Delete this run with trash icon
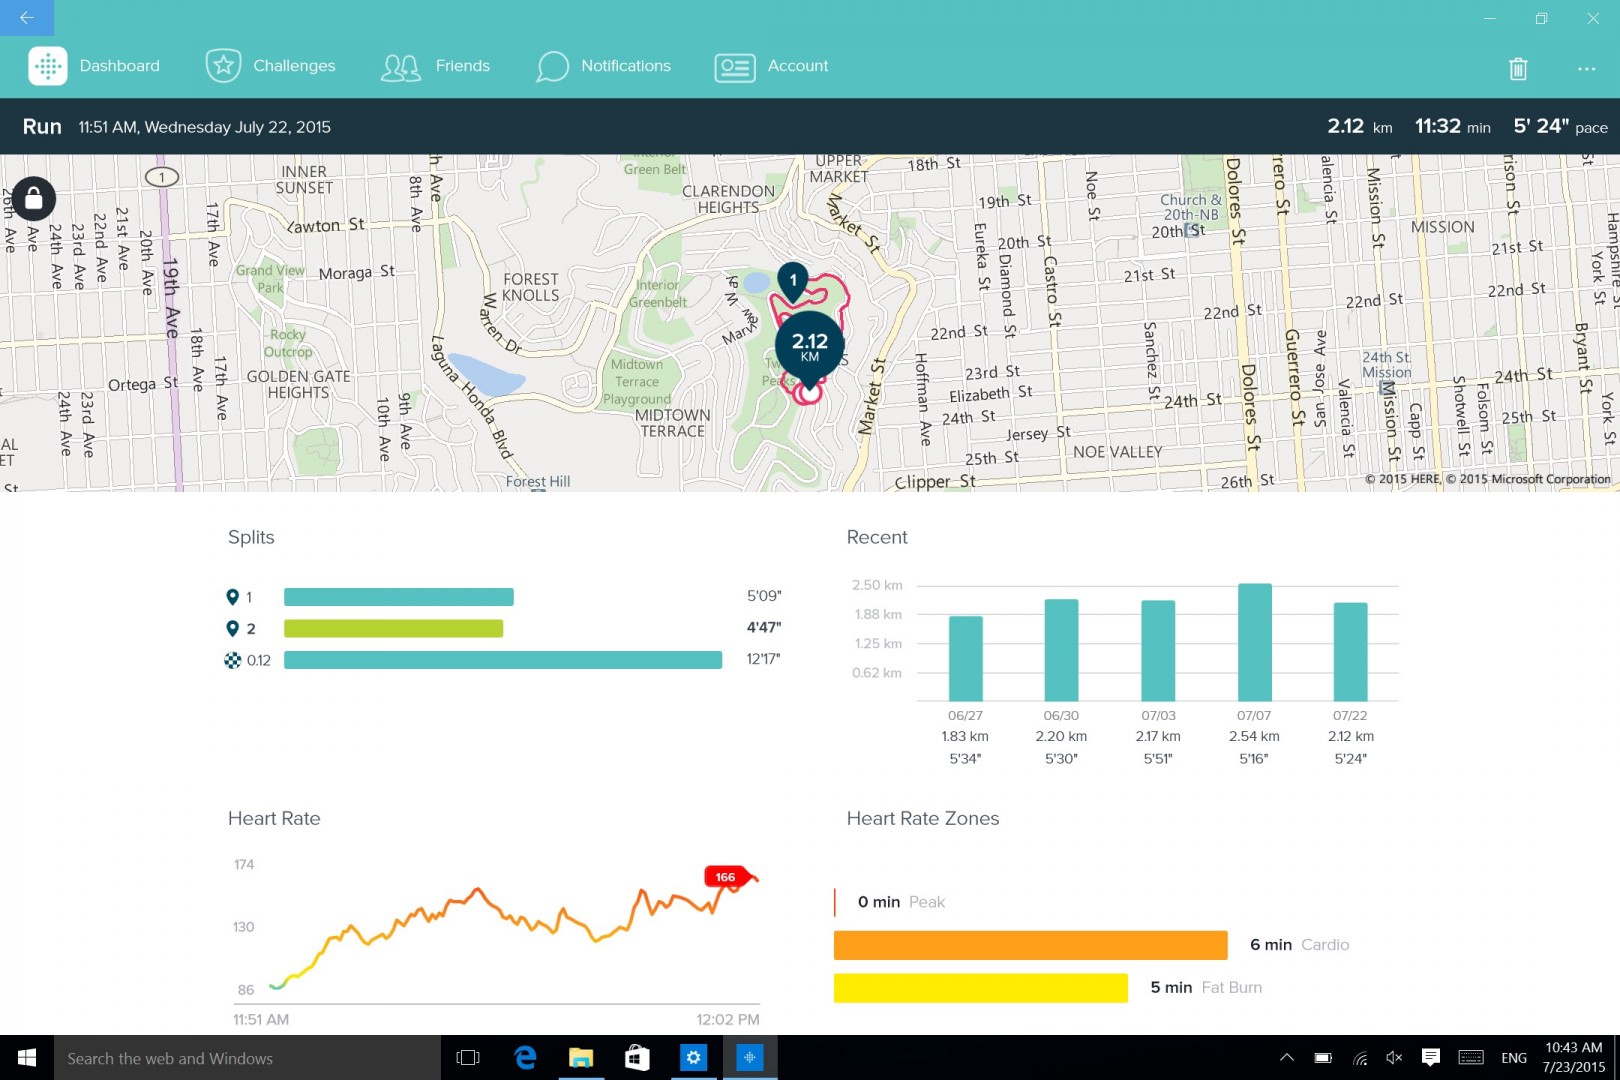 [x=1517, y=68]
